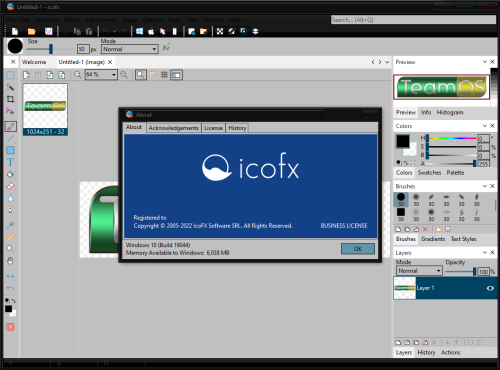Click the Save floppy disk icon
This screenshot has height=370, width=500.
coord(49,31)
